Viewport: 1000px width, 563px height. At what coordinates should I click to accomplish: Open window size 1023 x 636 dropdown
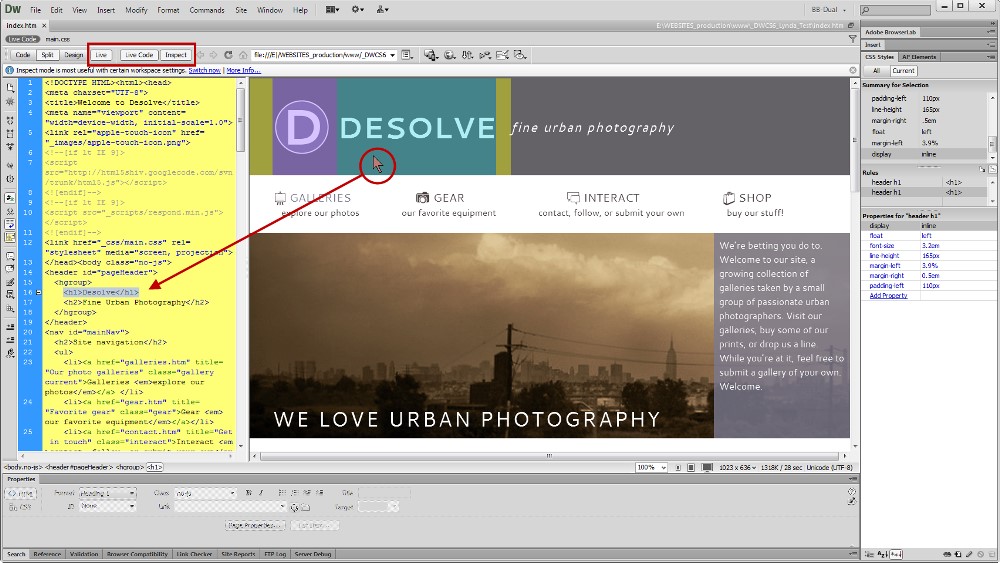click(737, 467)
